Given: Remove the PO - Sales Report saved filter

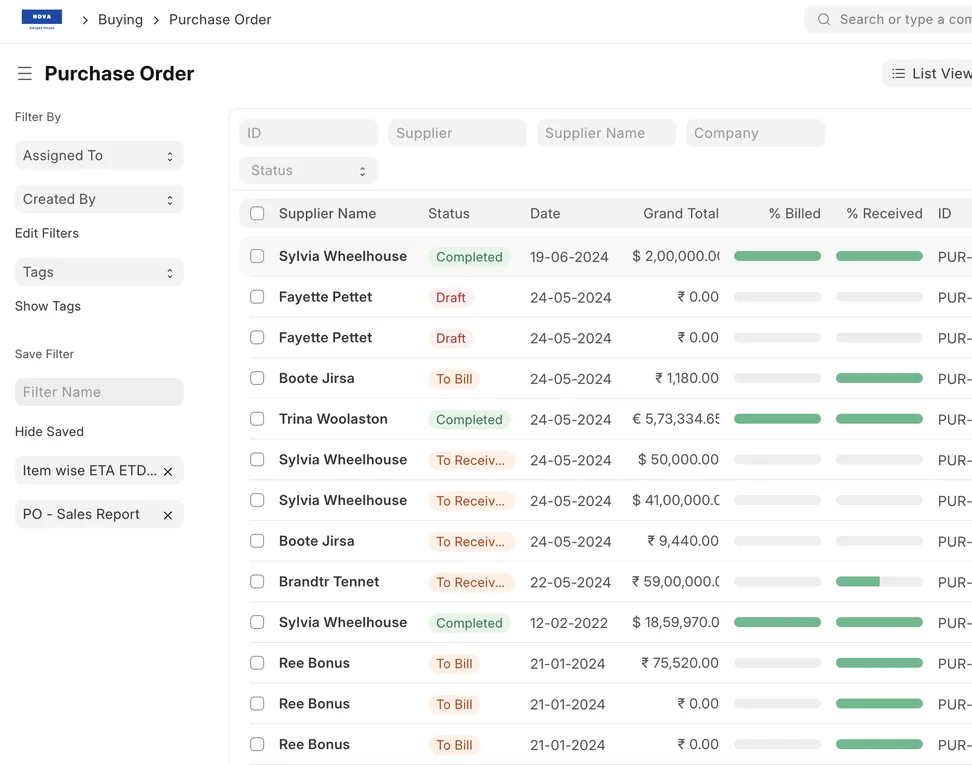Looking at the screenshot, I should point(168,515).
